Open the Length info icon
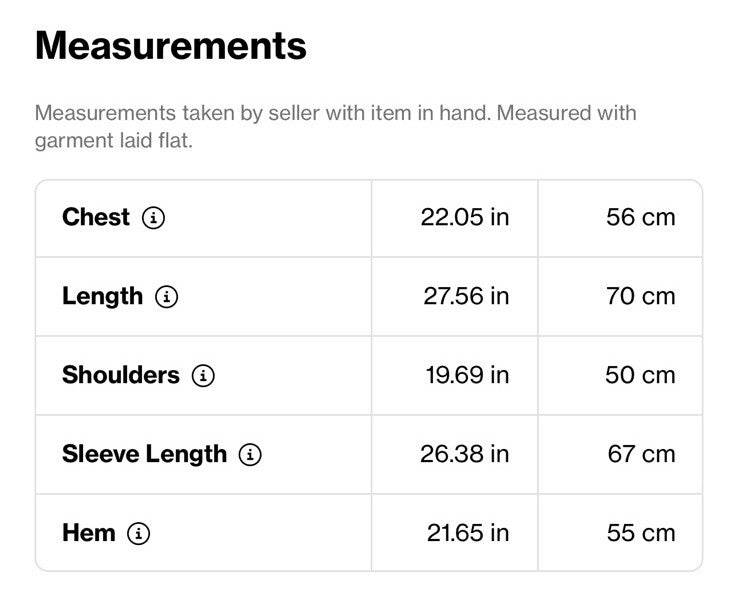The height and width of the screenshot is (611, 738). click(x=167, y=297)
